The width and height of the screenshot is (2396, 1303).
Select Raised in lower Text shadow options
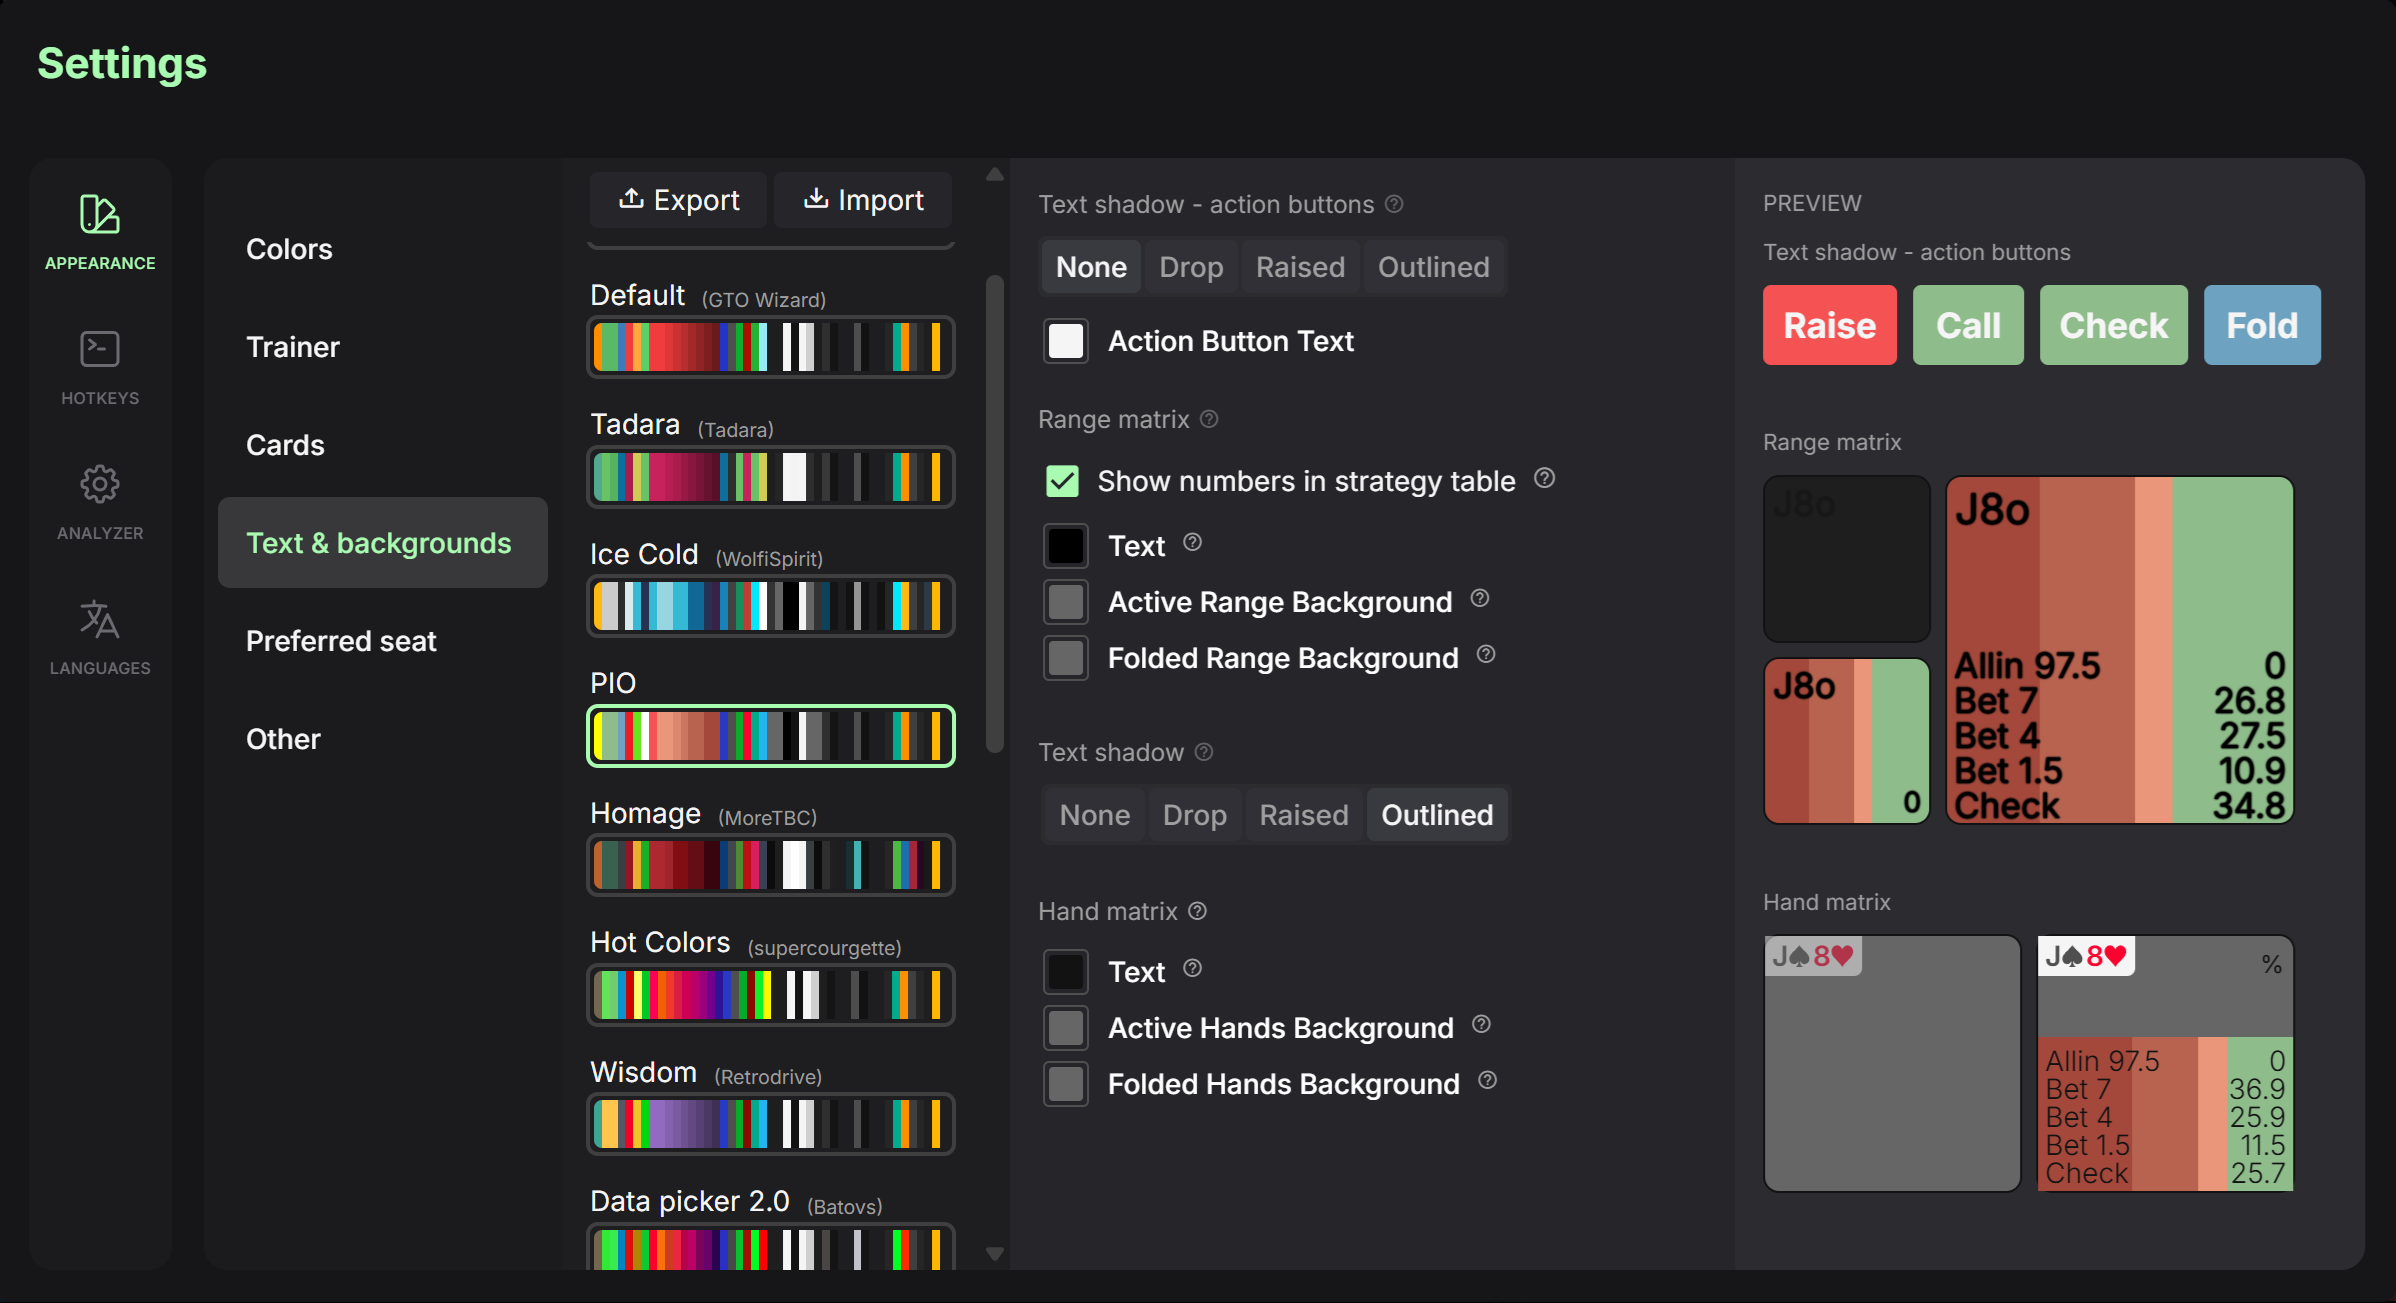coord(1303,815)
